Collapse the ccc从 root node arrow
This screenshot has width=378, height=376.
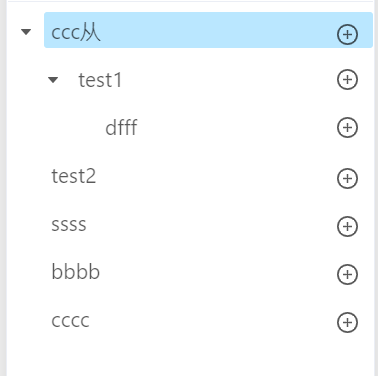26,32
